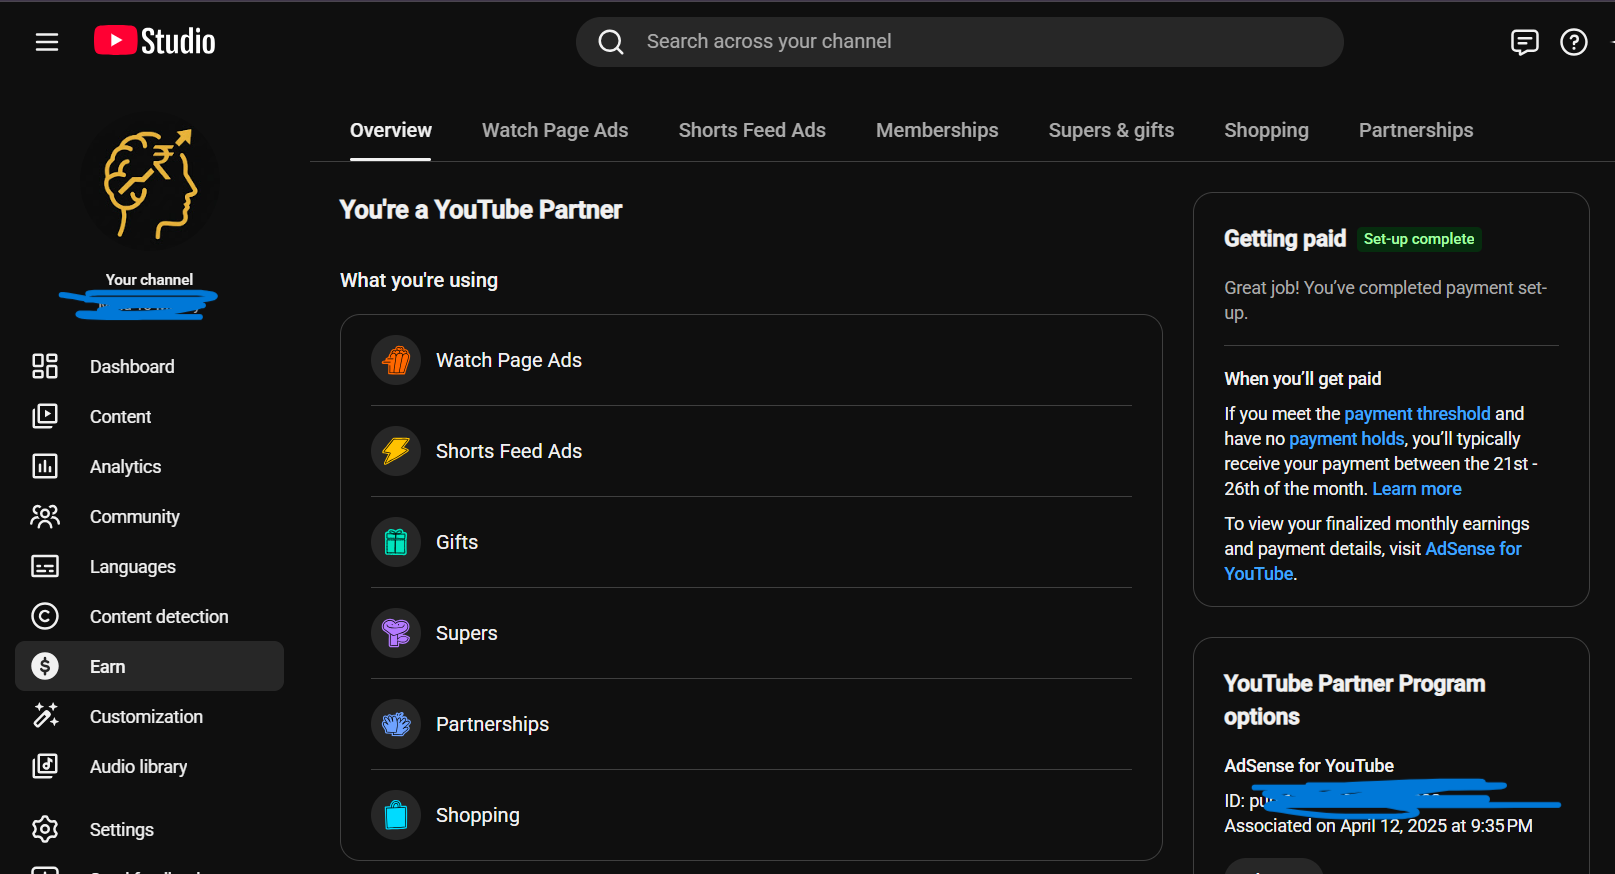The height and width of the screenshot is (874, 1615).
Task: Click the Audio library music icon
Action: (45, 766)
